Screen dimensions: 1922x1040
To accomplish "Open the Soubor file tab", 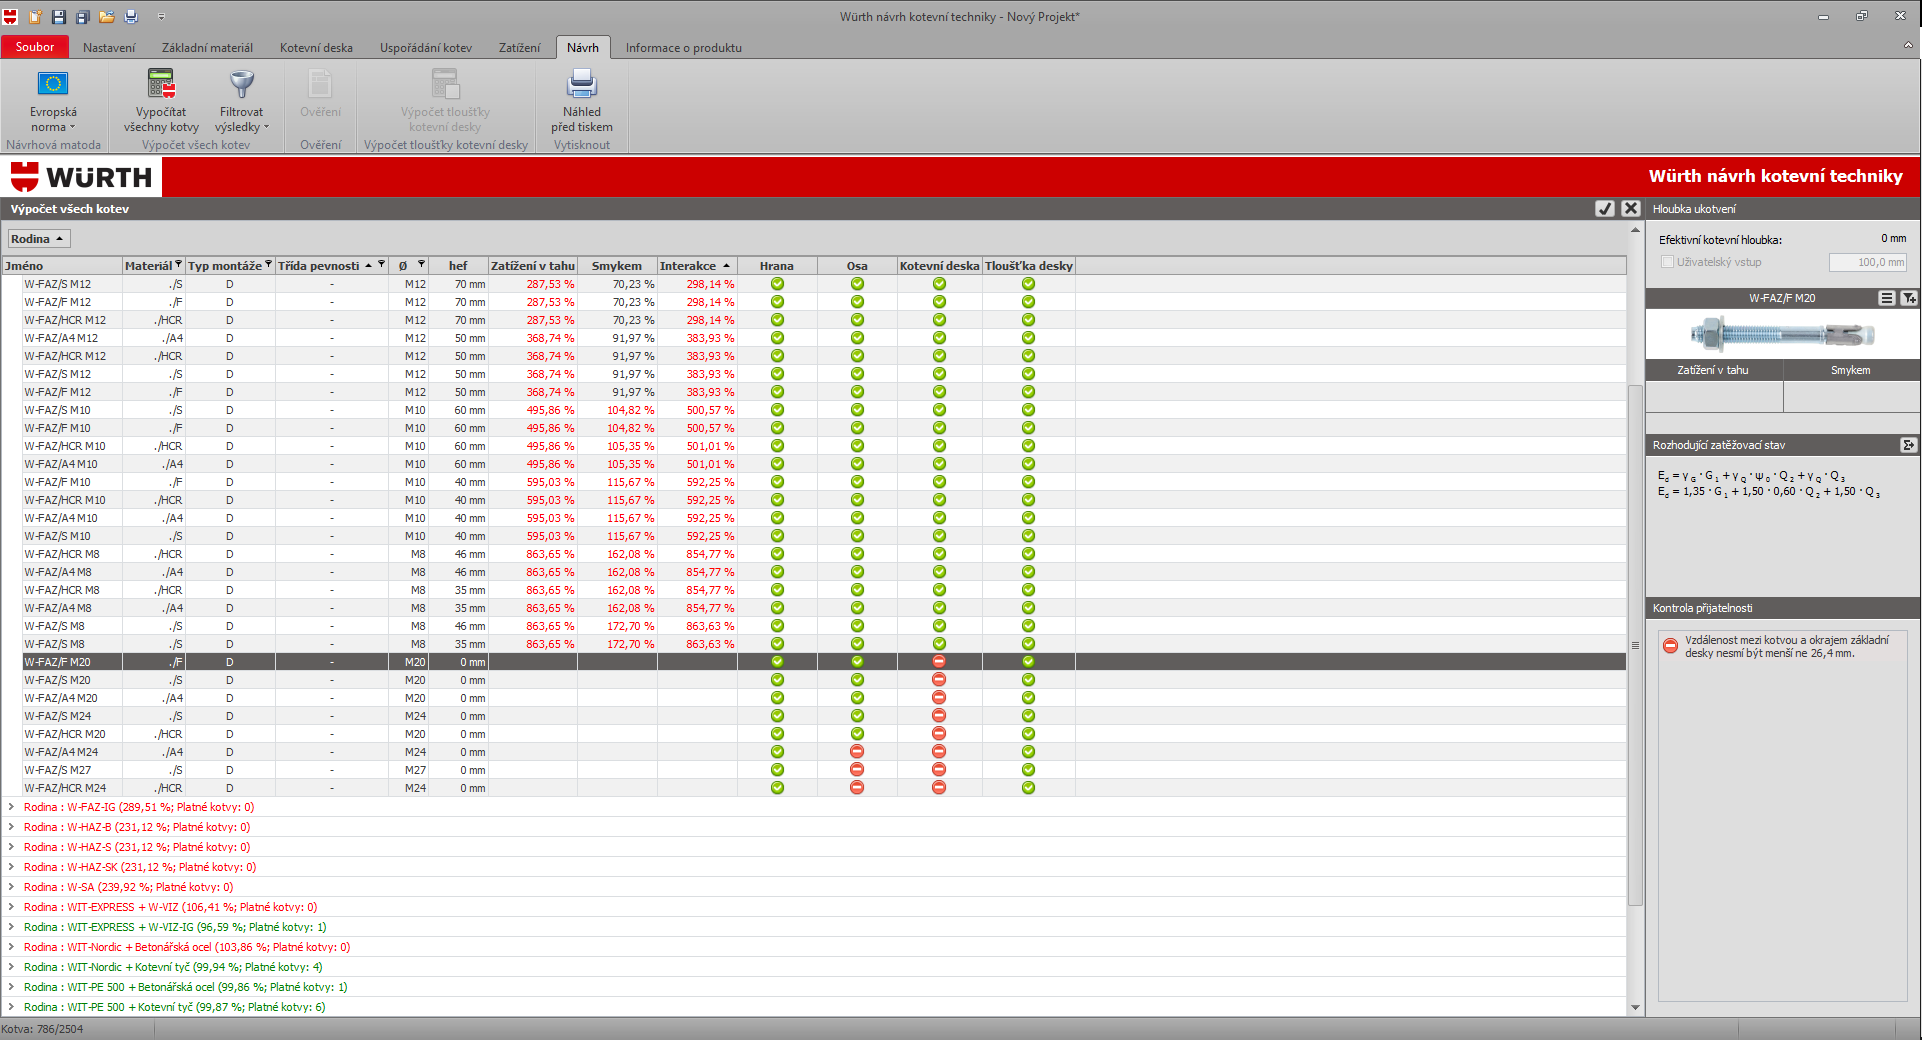I will [35, 47].
